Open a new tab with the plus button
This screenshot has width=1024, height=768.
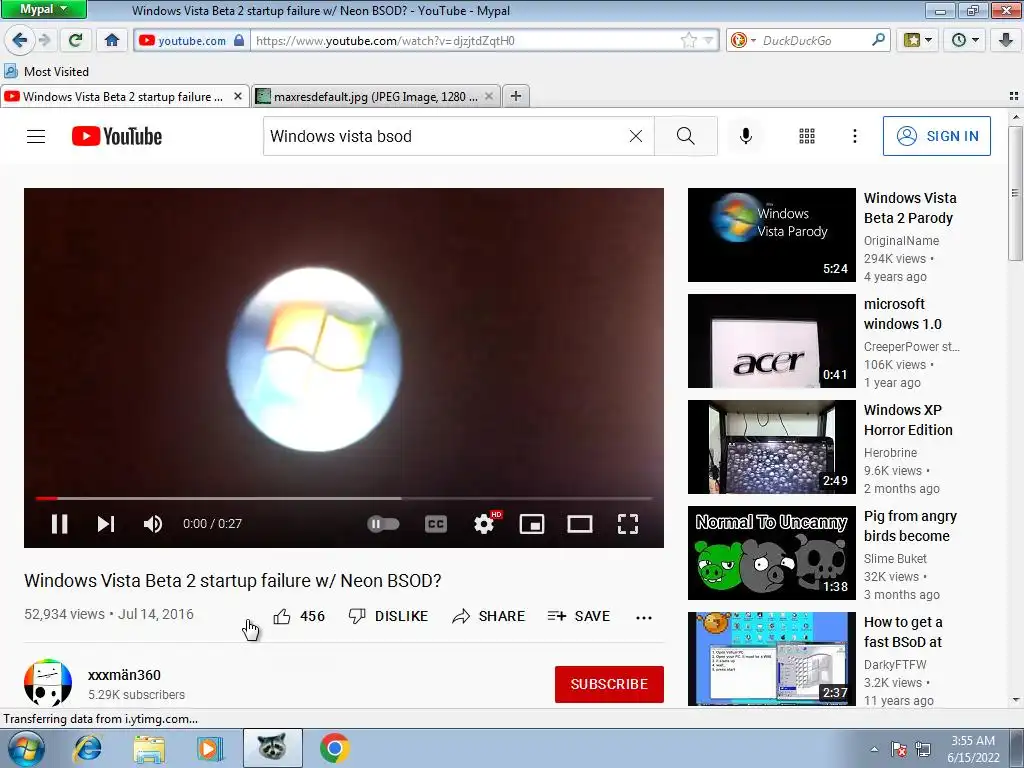[x=516, y=96]
